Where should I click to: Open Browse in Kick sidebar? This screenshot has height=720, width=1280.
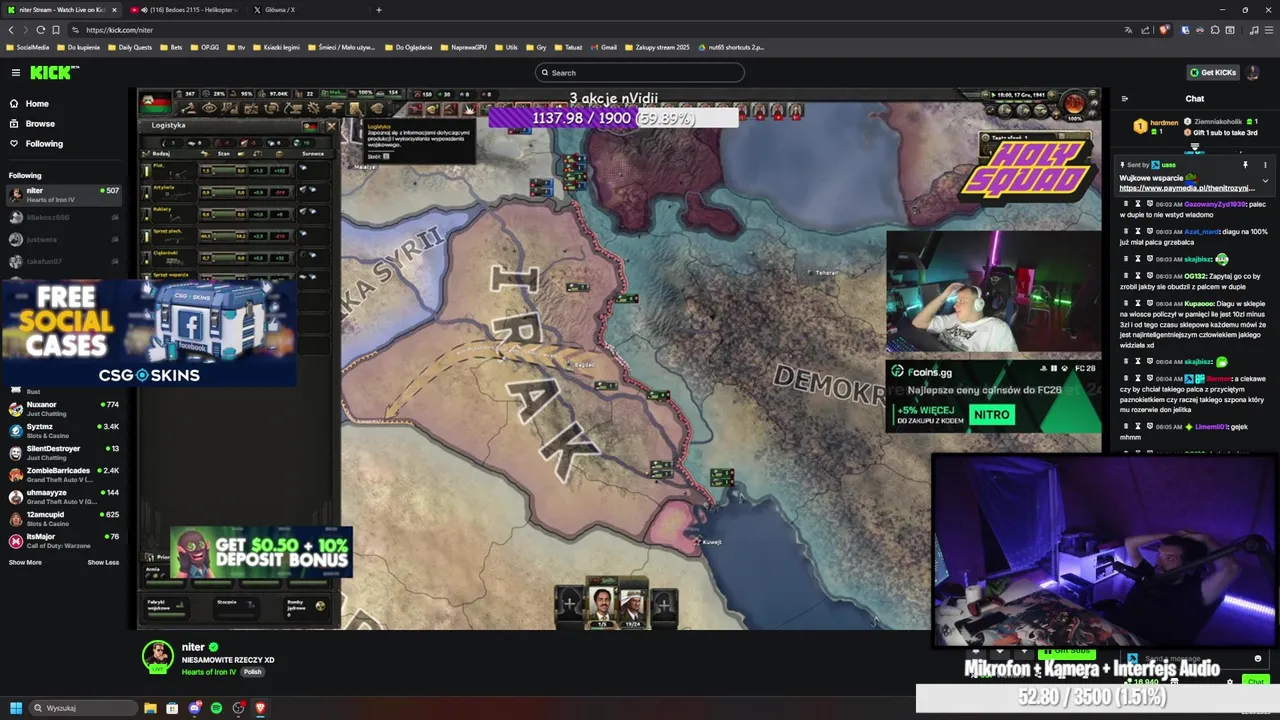click(40, 124)
